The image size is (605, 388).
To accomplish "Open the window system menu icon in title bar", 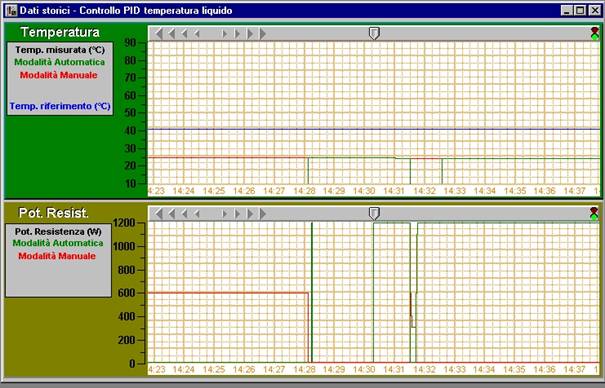I will pos(11,10).
